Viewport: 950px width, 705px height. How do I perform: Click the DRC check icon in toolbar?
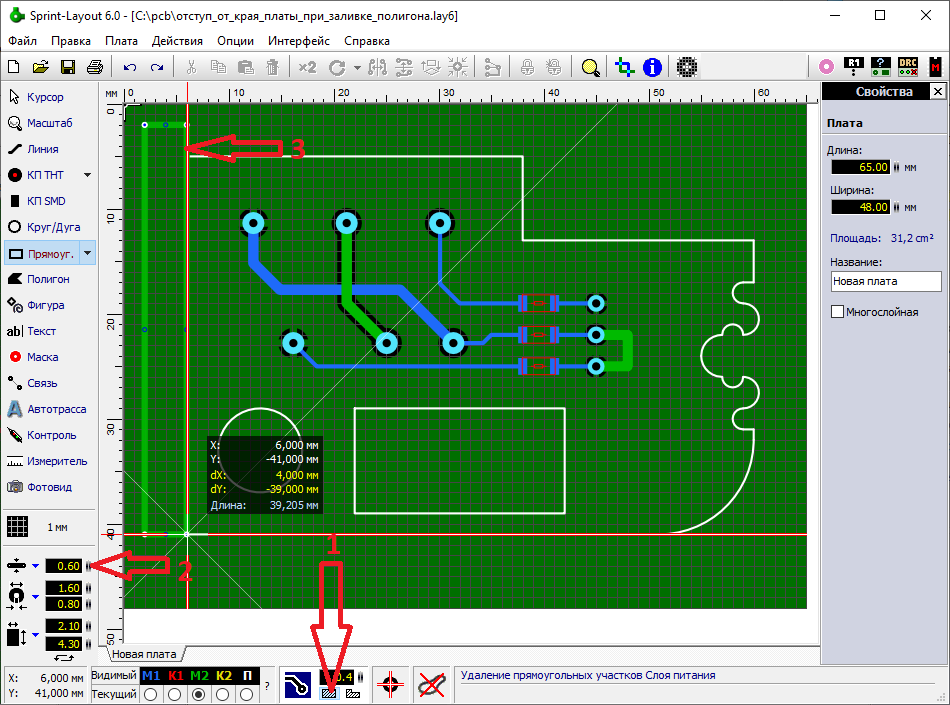[x=907, y=67]
